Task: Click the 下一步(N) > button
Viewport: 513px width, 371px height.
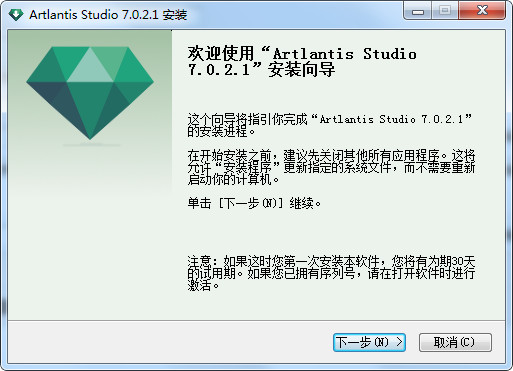Action: pos(369,342)
